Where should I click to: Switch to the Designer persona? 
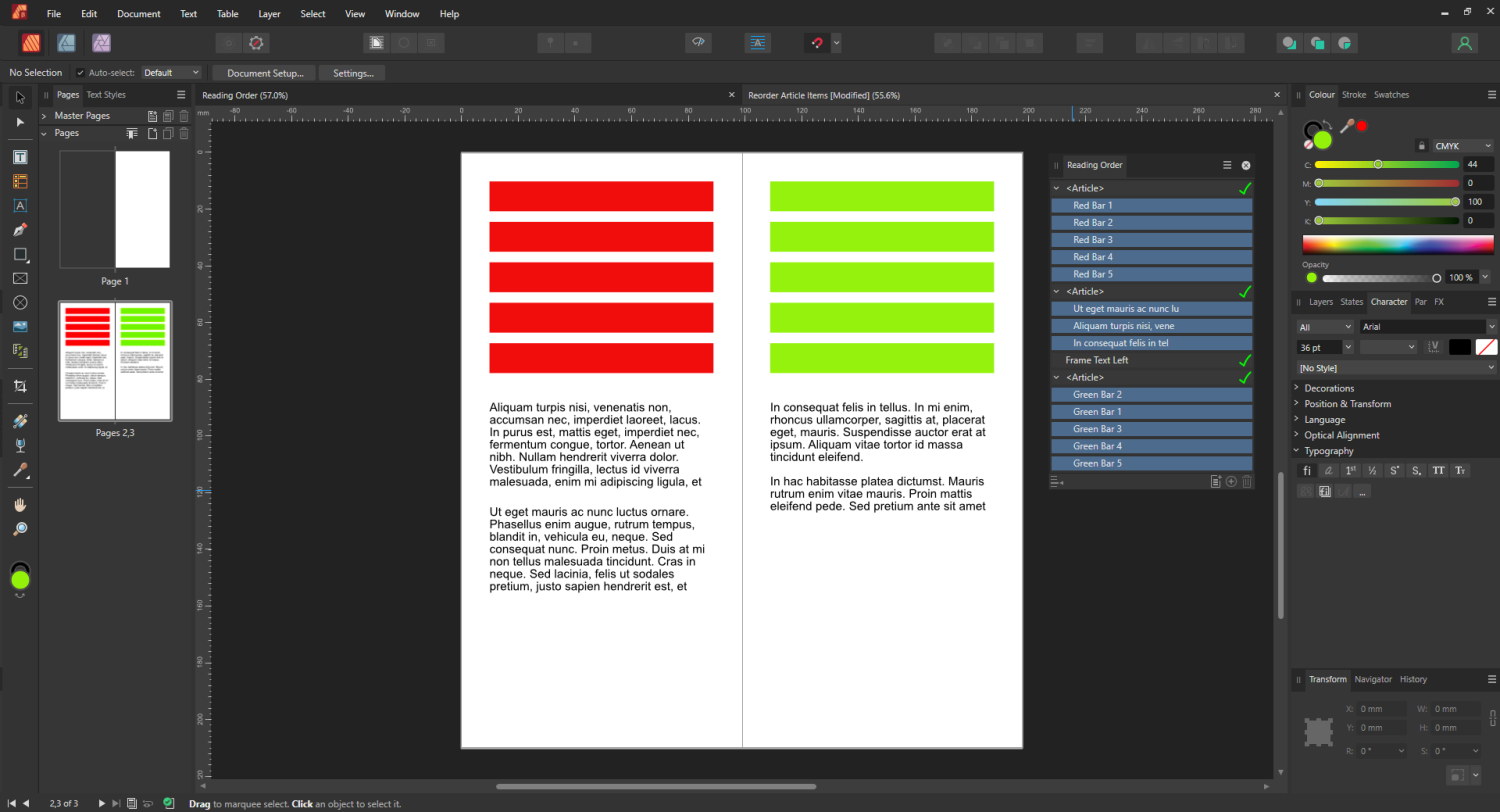point(66,43)
